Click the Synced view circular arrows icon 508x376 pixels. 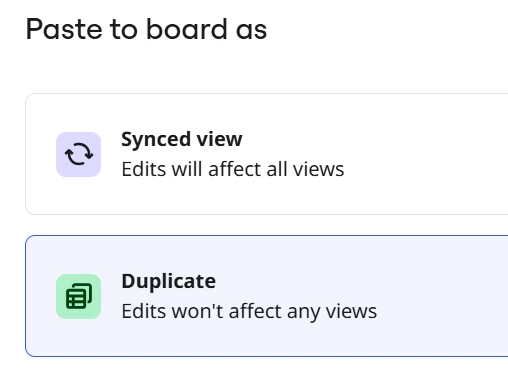click(x=79, y=154)
